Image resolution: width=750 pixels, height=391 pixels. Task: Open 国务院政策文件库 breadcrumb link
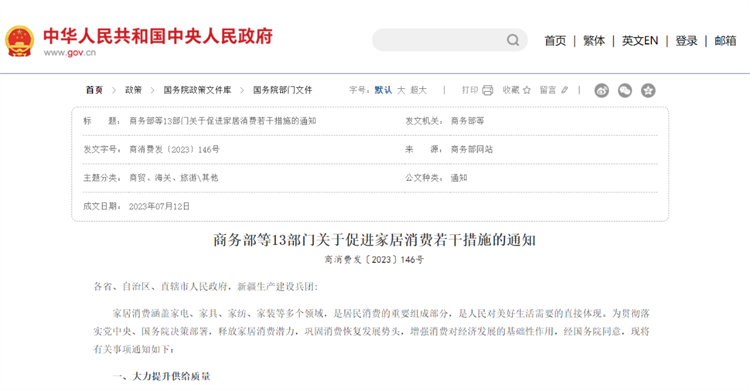tap(197, 90)
